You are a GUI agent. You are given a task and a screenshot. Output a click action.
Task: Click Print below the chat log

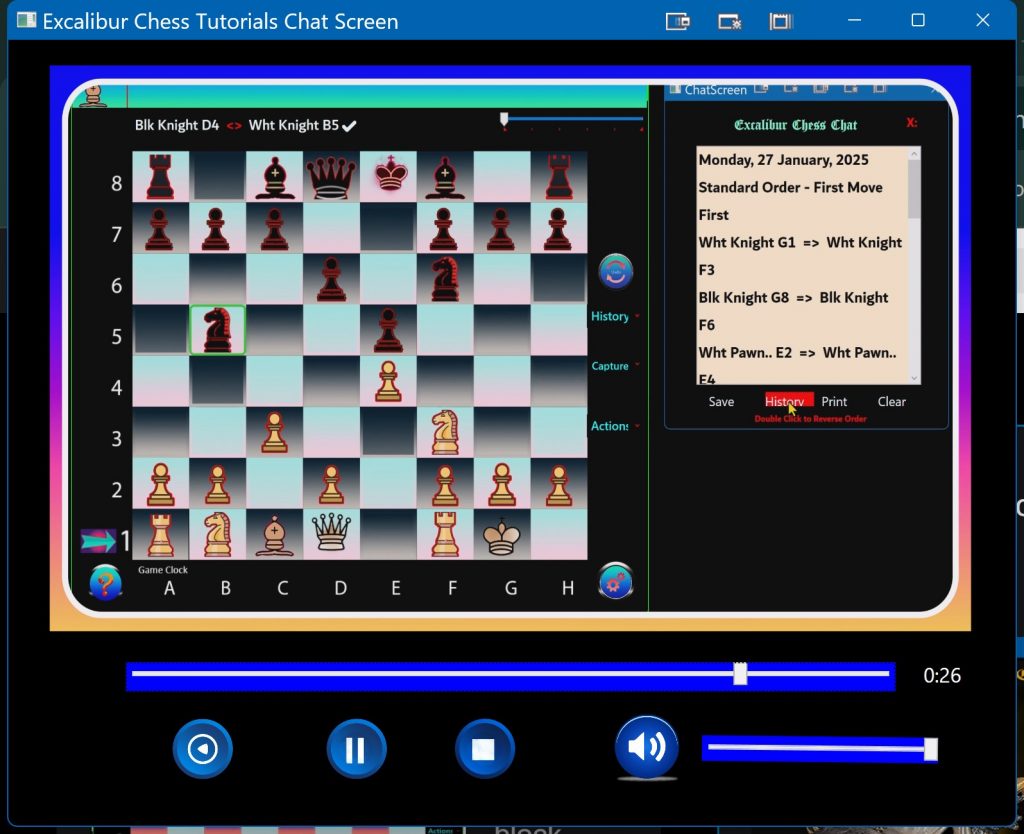click(x=834, y=402)
